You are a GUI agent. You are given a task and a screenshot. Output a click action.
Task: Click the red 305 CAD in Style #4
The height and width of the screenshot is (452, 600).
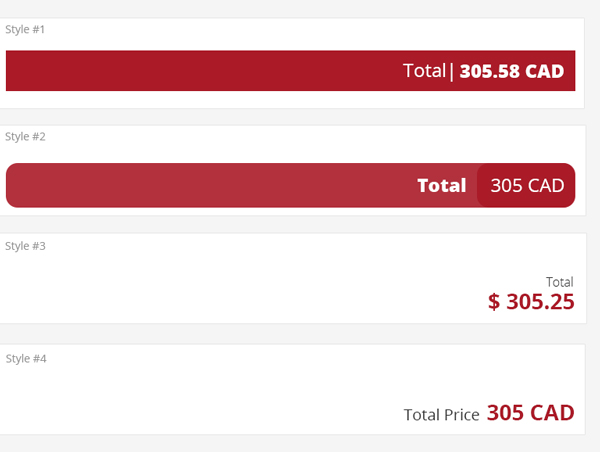(x=530, y=413)
